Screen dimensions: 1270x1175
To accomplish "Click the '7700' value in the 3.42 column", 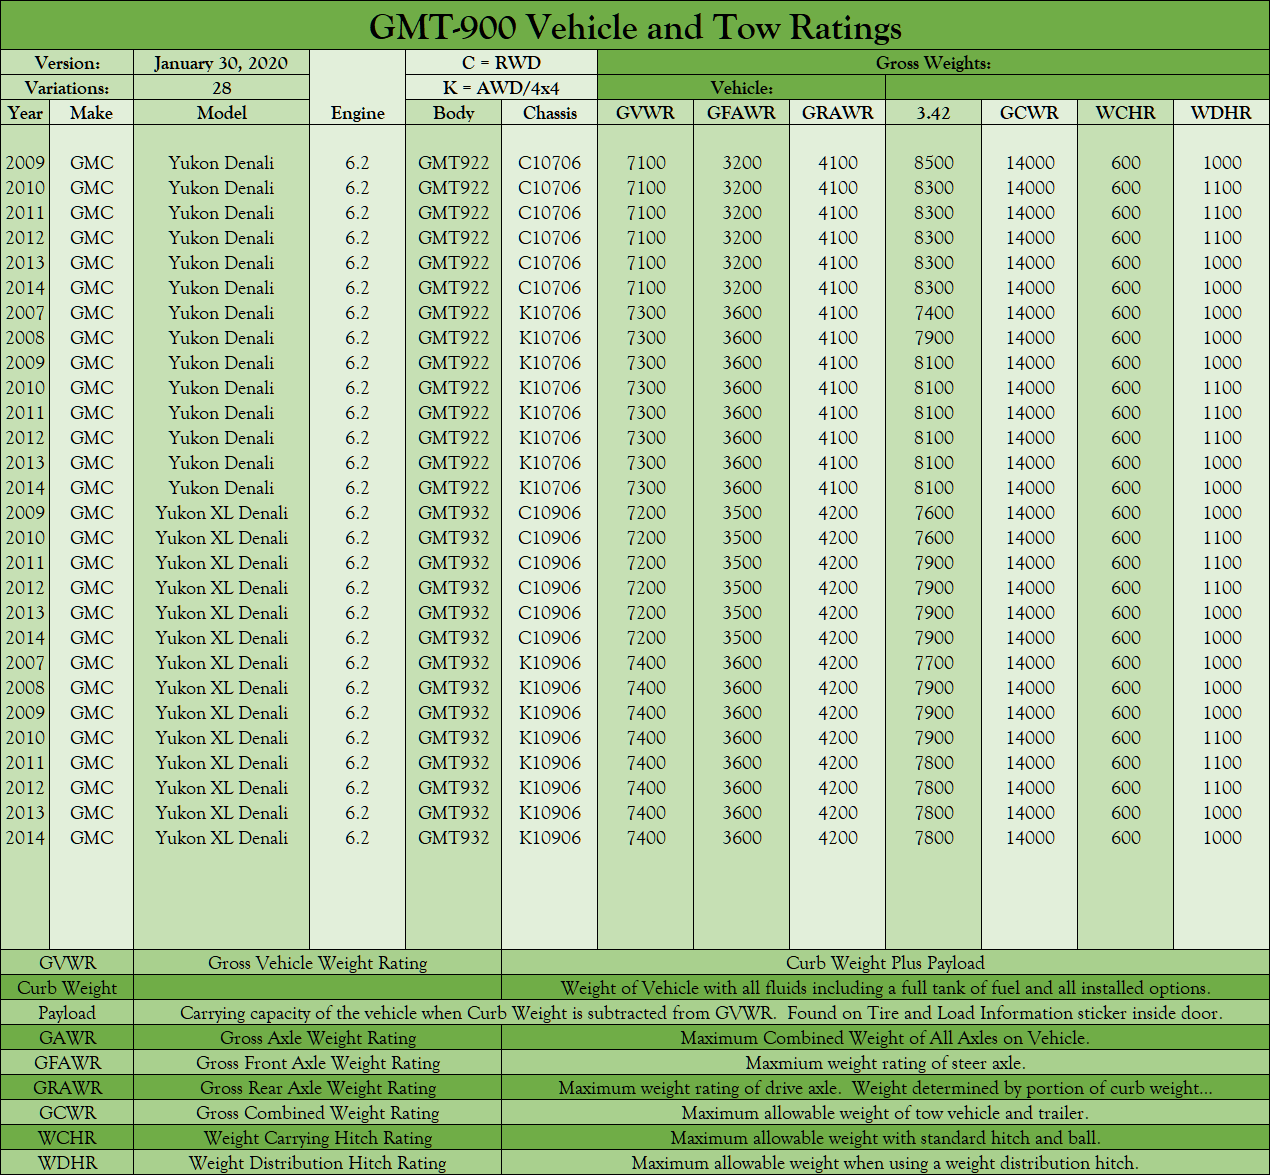I will click(933, 663).
